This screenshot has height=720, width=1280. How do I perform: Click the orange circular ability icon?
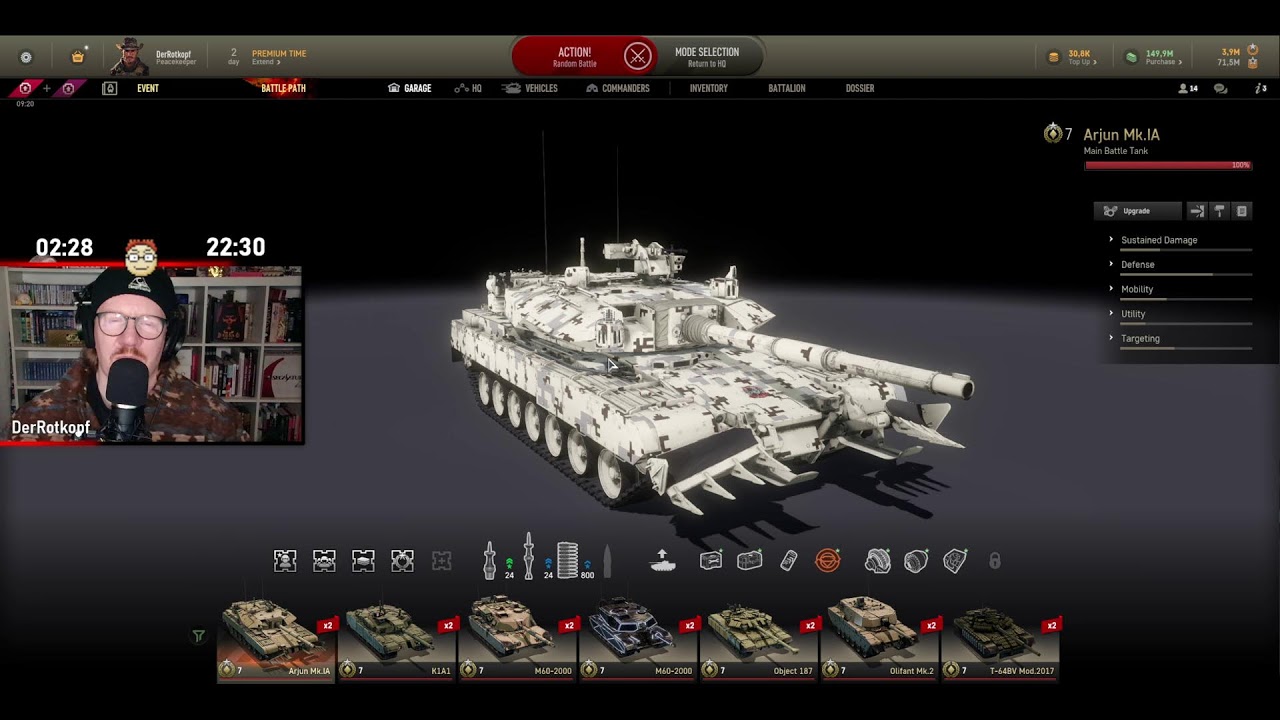828,561
